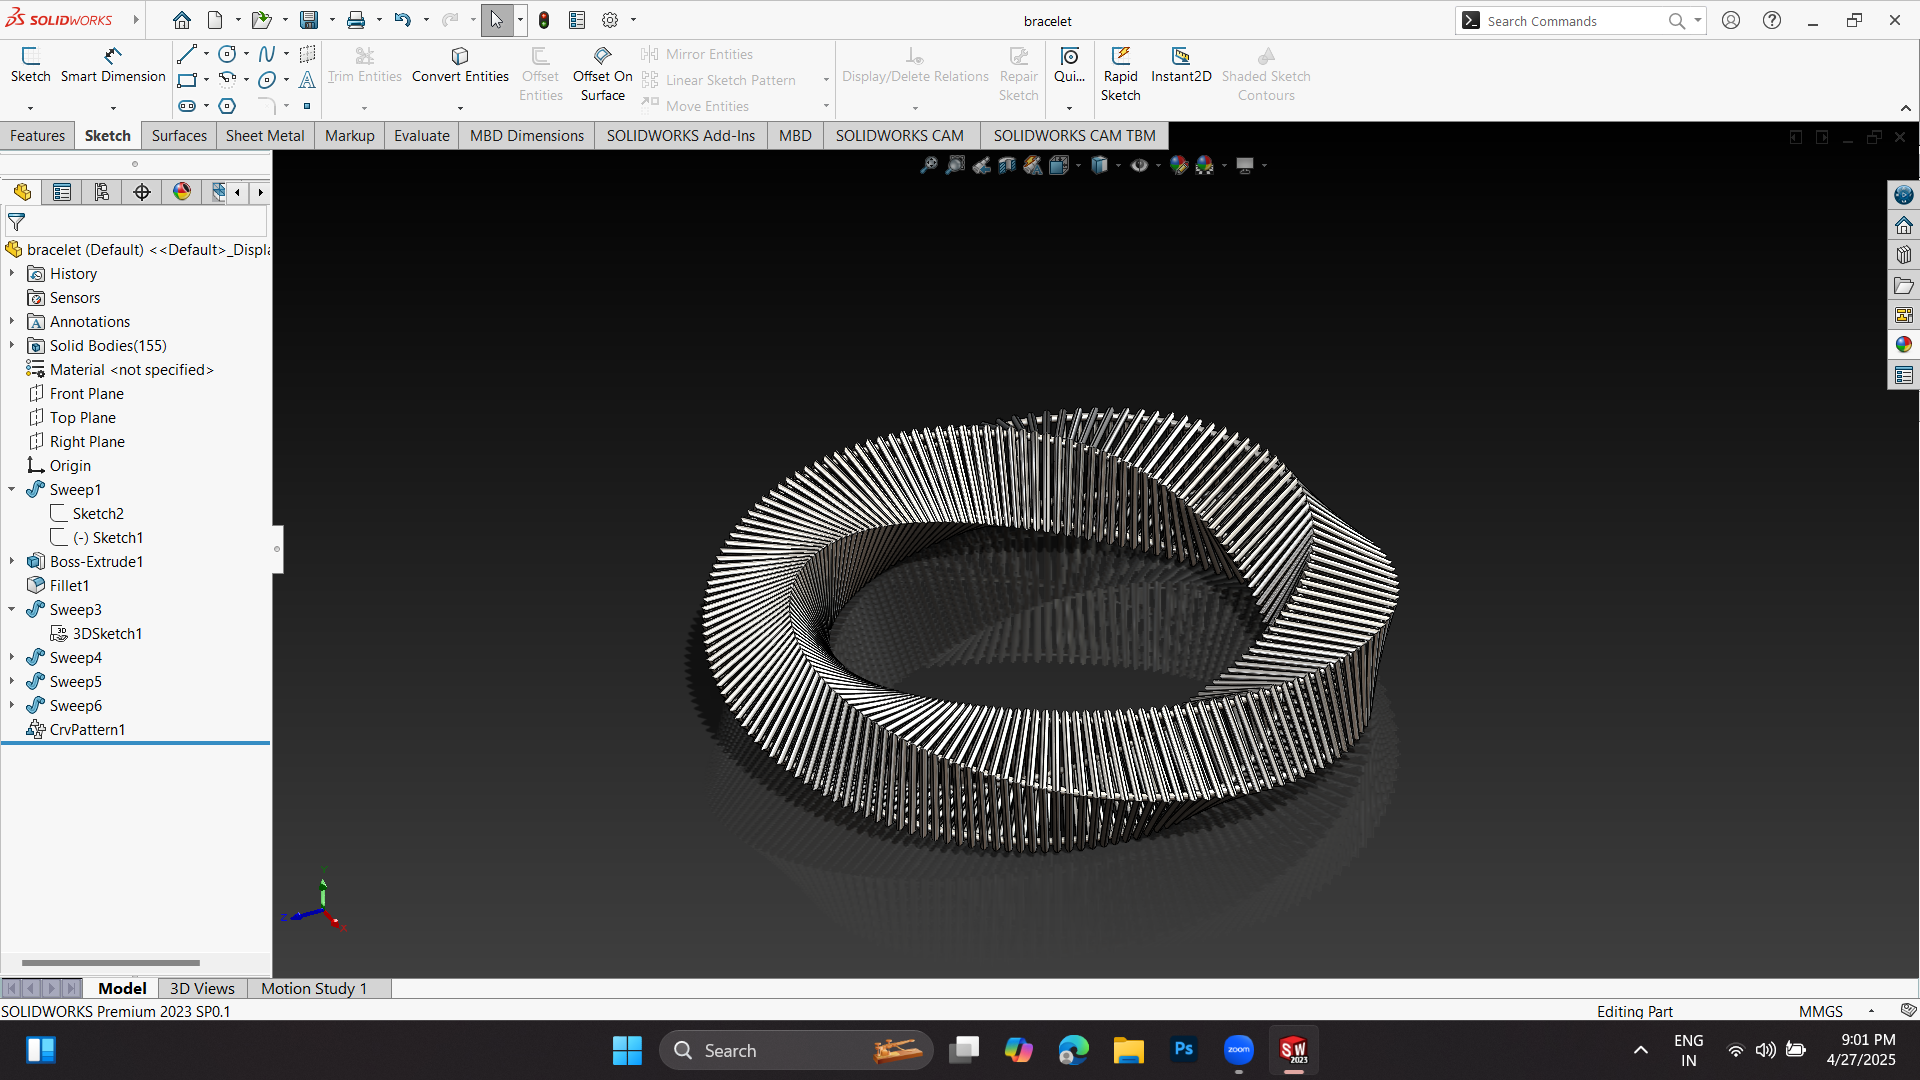The height and width of the screenshot is (1080, 1920).
Task: Click the Search Commands input field
Action: pos(1575,21)
